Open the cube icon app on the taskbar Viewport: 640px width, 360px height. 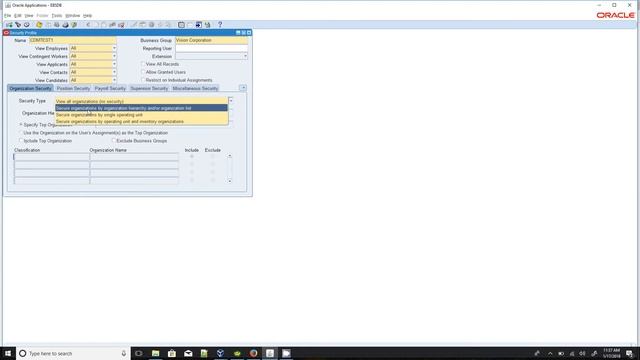coord(220,353)
